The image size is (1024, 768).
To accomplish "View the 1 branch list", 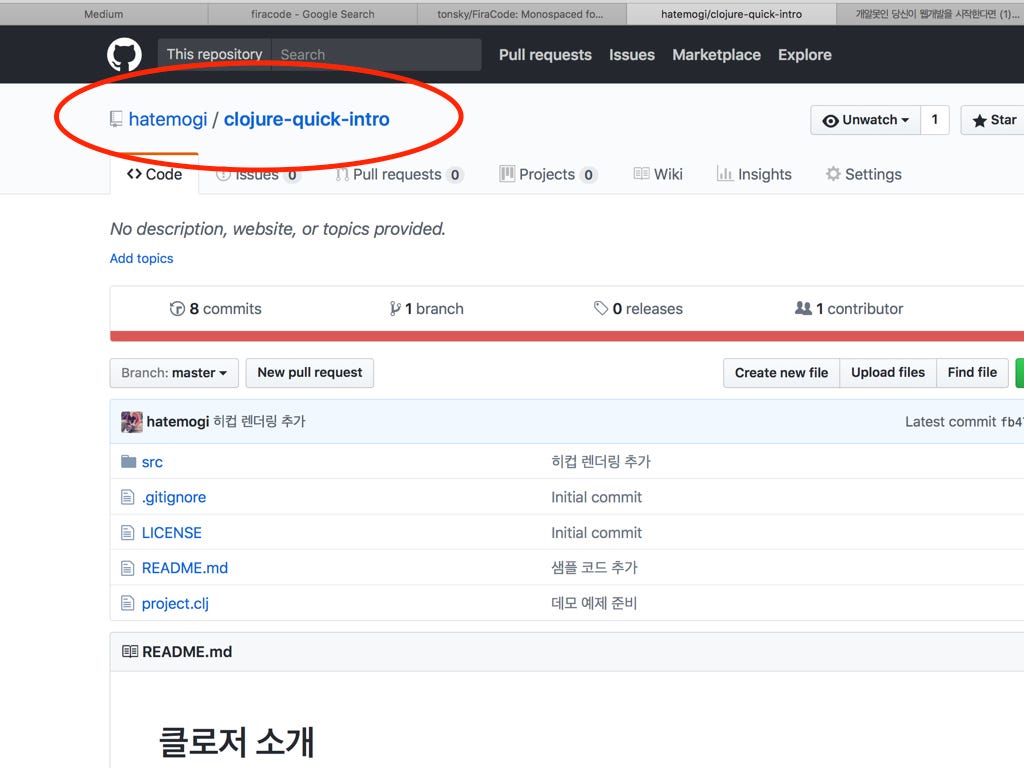I will 426,308.
